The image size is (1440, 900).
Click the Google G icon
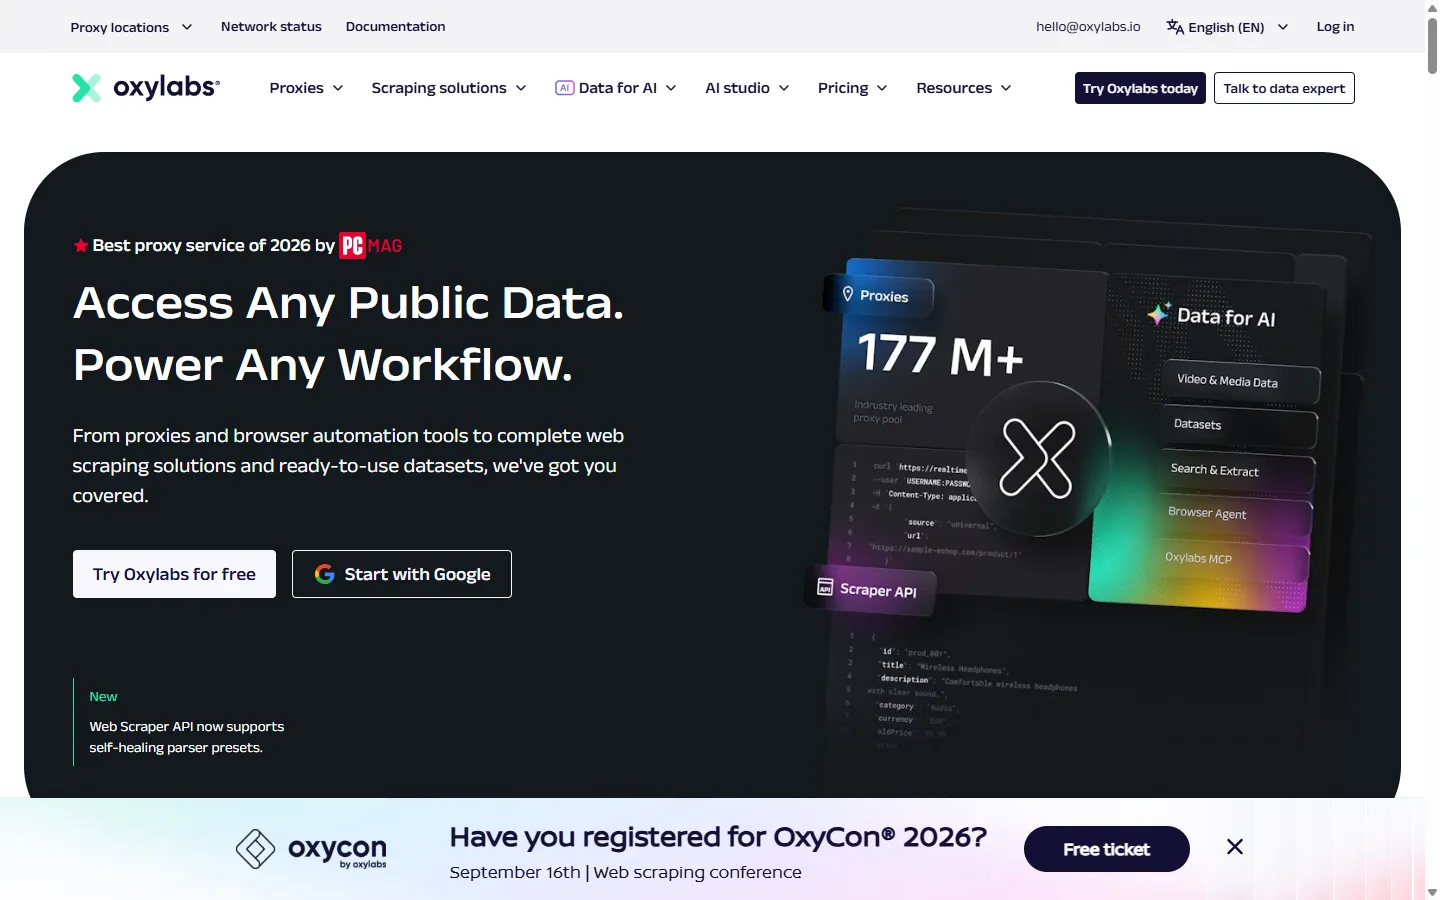[324, 574]
